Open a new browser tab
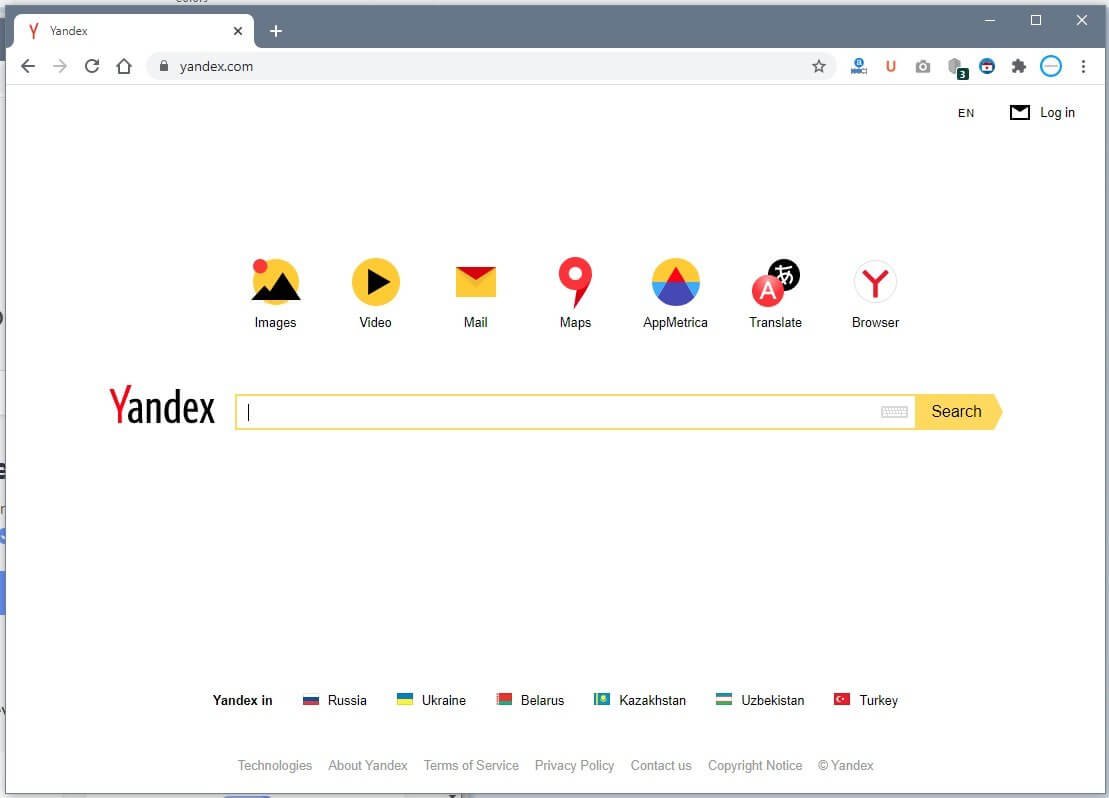Viewport: 1109px width, 798px height. 276,31
